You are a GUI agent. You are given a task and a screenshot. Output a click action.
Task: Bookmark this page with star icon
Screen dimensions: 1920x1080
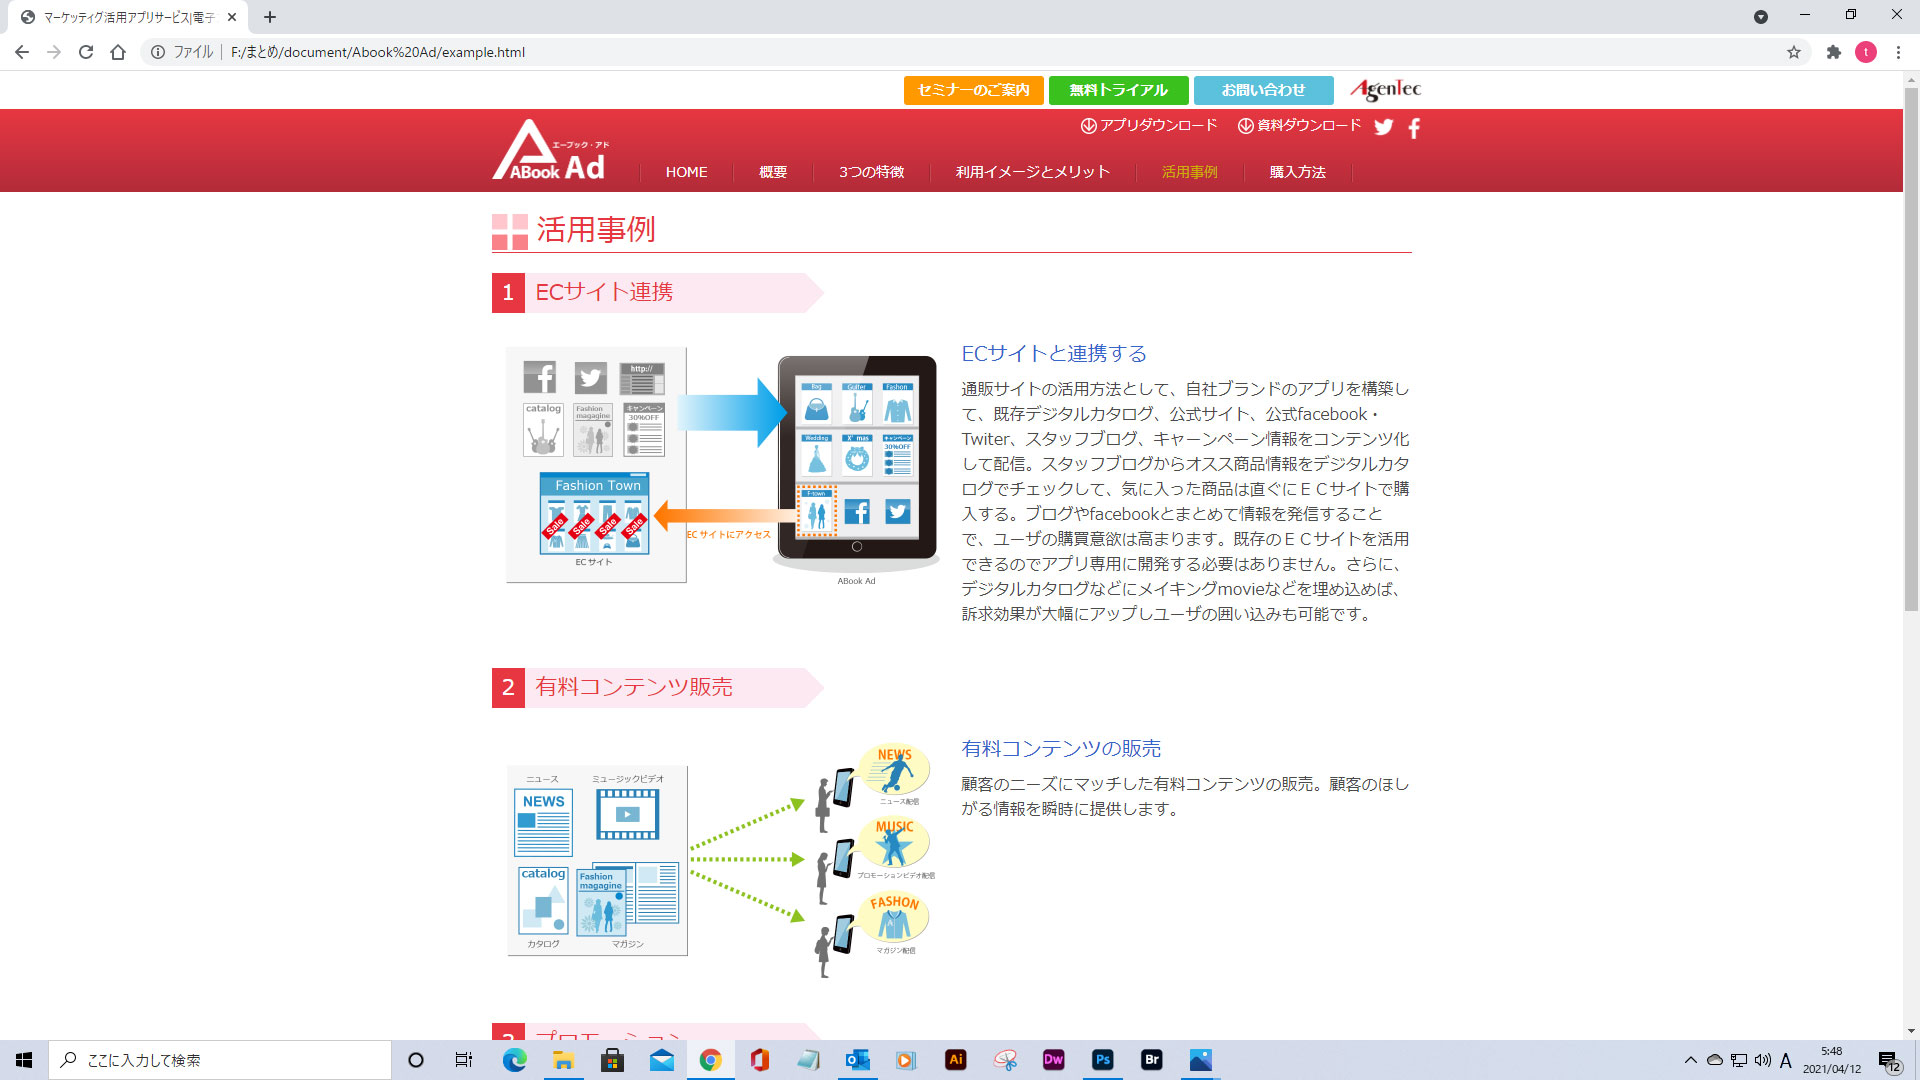click(x=1794, y=52)
